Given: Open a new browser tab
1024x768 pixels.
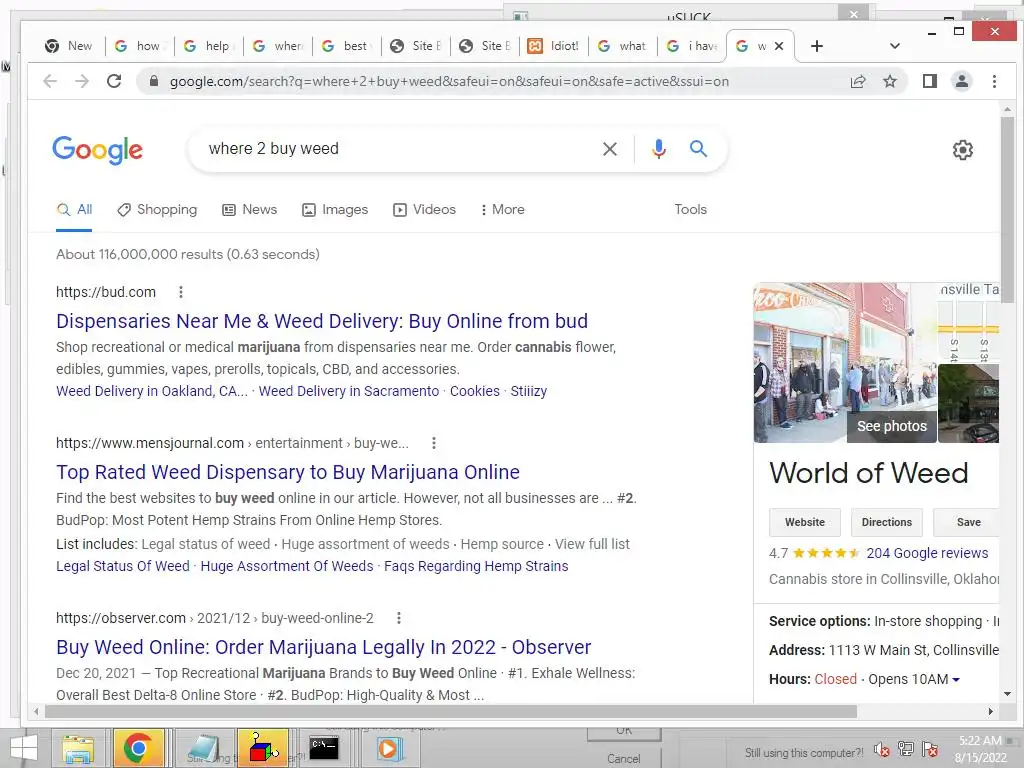Looking at the screenshot, I should coord(816,46).
